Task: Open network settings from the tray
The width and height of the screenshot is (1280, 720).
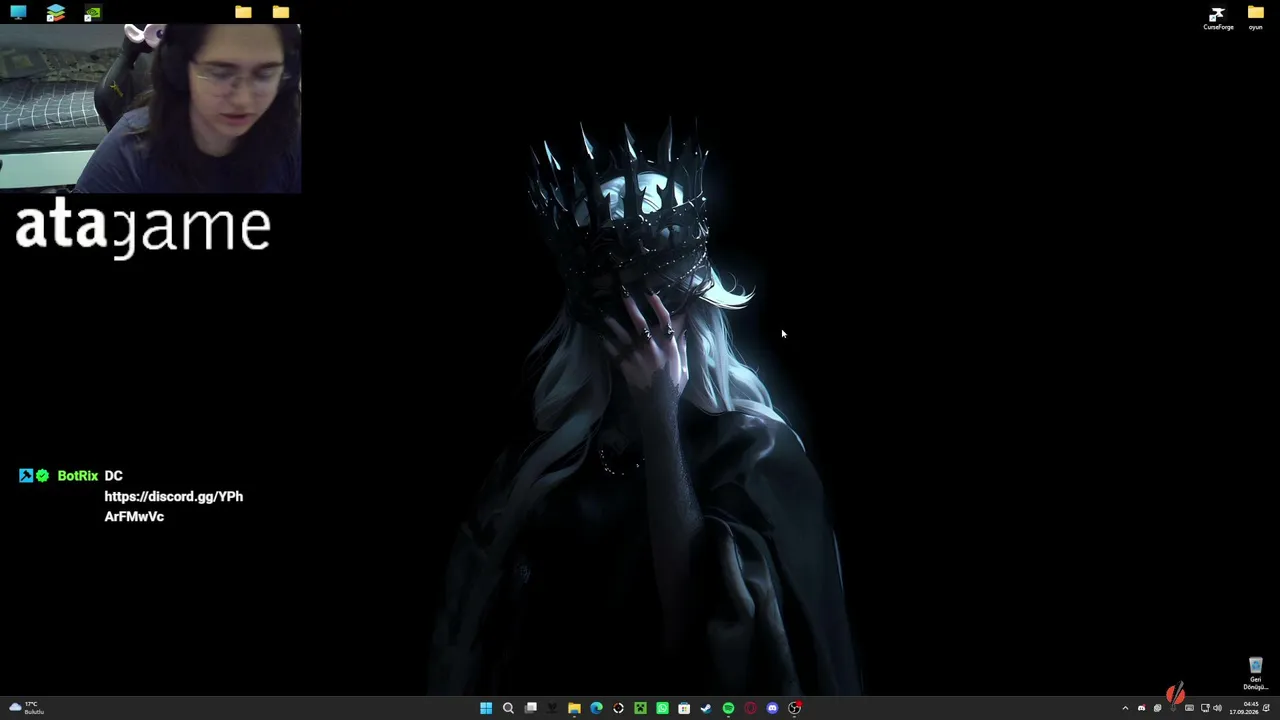Action: coord(1205,708)
